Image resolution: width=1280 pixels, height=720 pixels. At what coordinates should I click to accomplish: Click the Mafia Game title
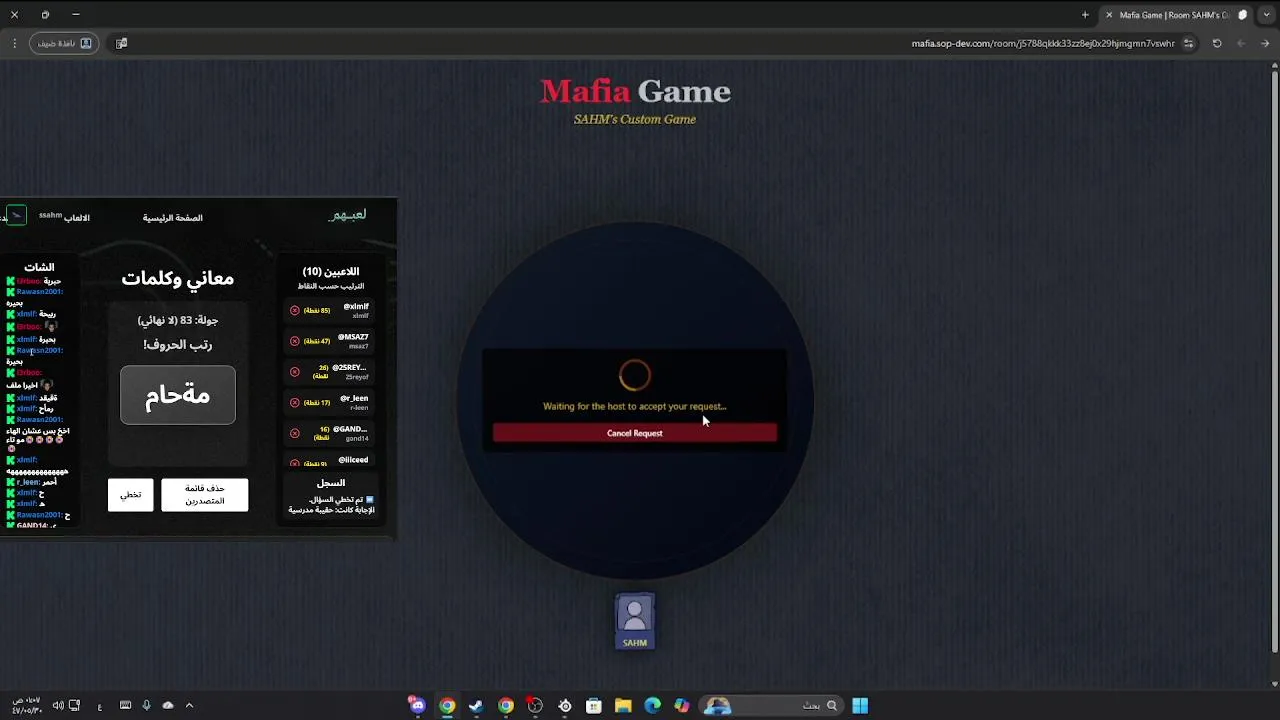point(635,92)
